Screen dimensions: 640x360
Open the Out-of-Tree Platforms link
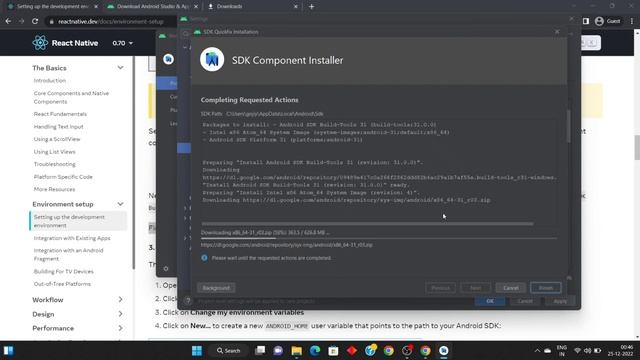[62, 284]
